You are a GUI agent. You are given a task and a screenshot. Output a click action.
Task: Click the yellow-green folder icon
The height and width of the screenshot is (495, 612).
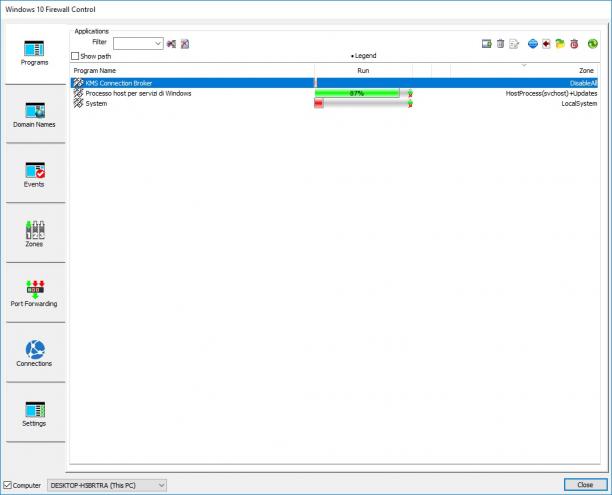tap(560, 44)
